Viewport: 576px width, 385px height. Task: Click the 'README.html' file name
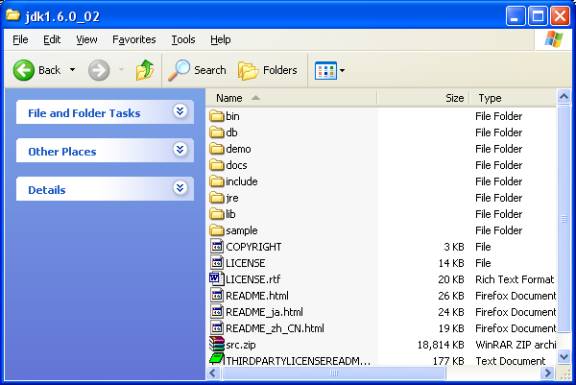(257, 296)
